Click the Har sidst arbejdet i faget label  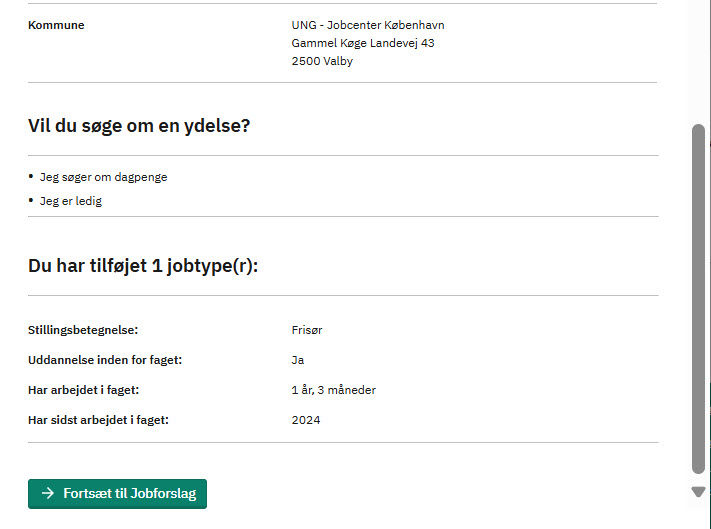tap(98, 420)
